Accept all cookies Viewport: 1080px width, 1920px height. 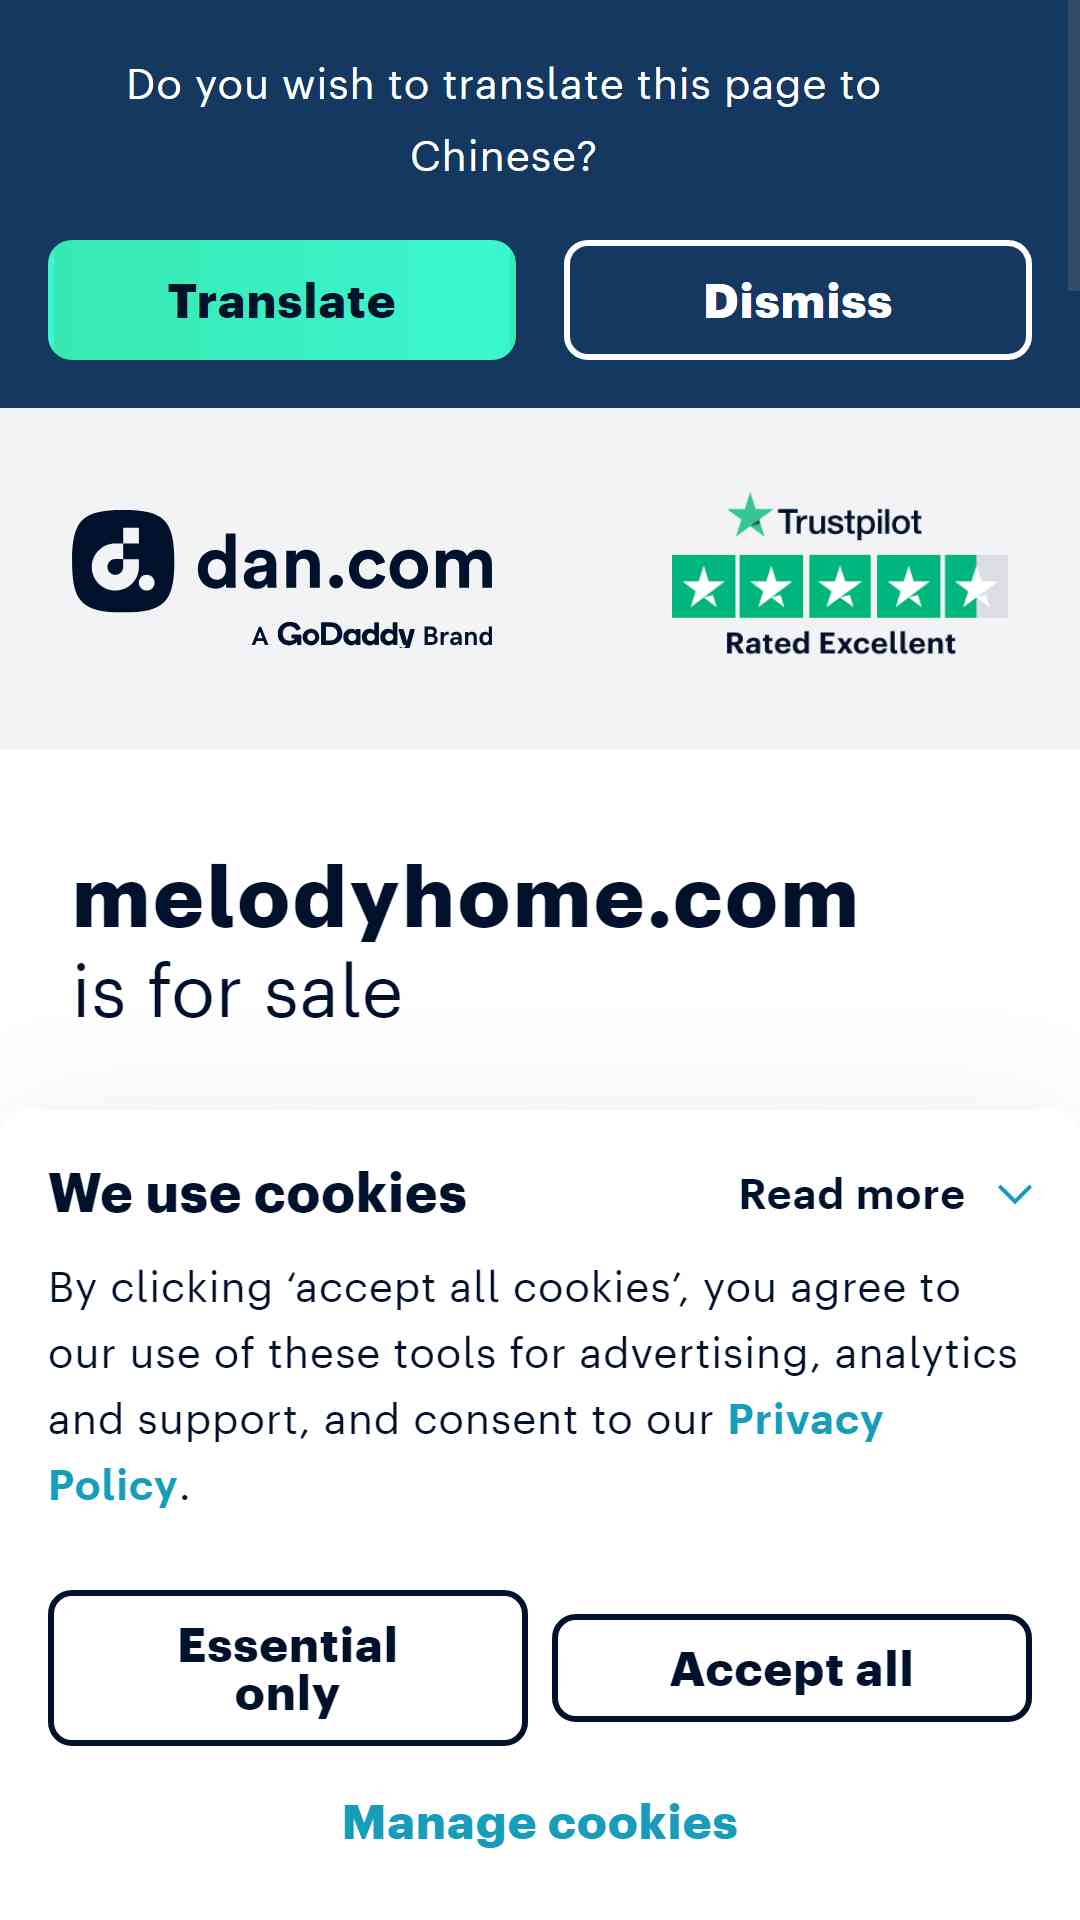(x=792, y=1668)
